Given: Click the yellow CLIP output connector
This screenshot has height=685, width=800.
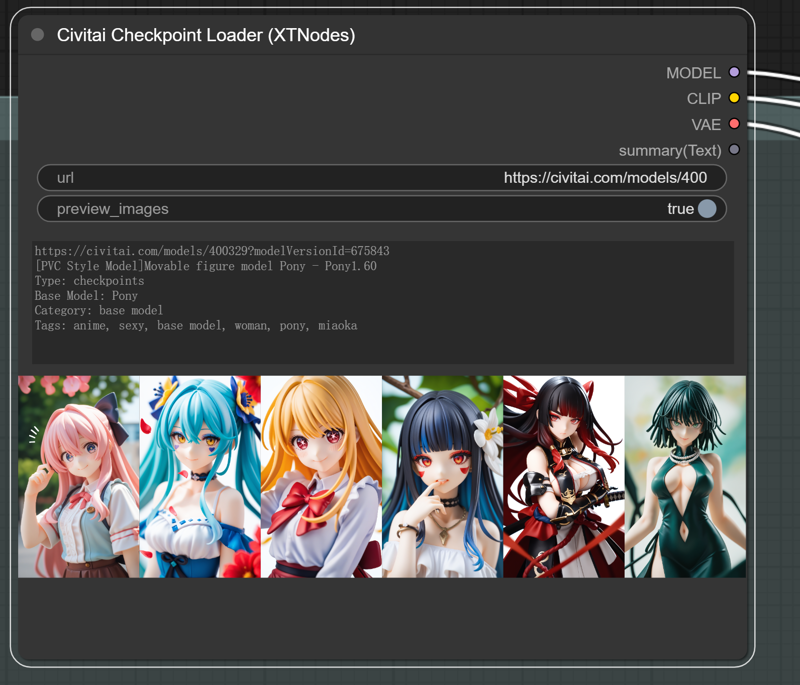Looking at the screenshot, I should 734,98.
